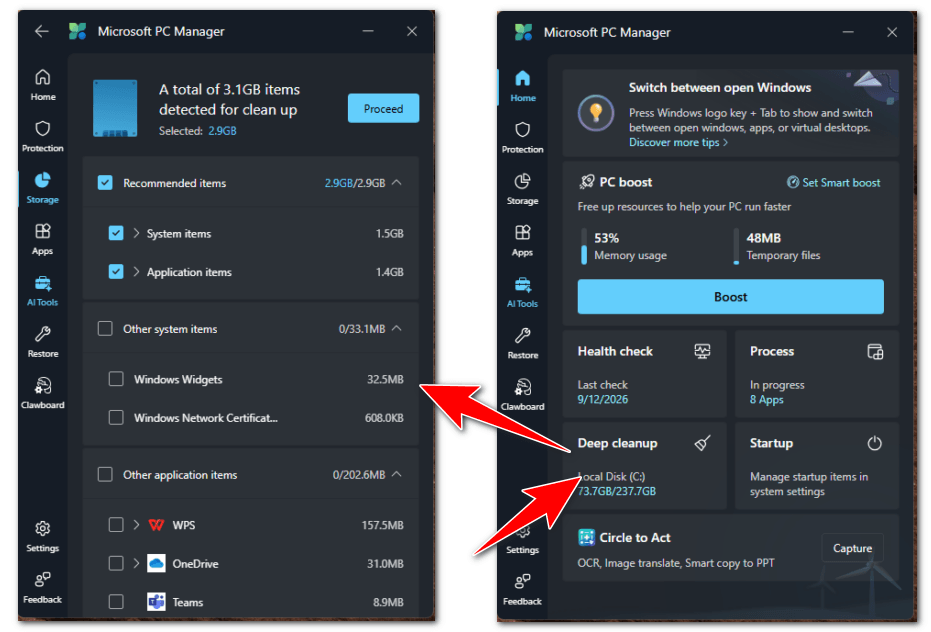Click Proceed to clean up

pyautogui.click(x=383, y=108)
